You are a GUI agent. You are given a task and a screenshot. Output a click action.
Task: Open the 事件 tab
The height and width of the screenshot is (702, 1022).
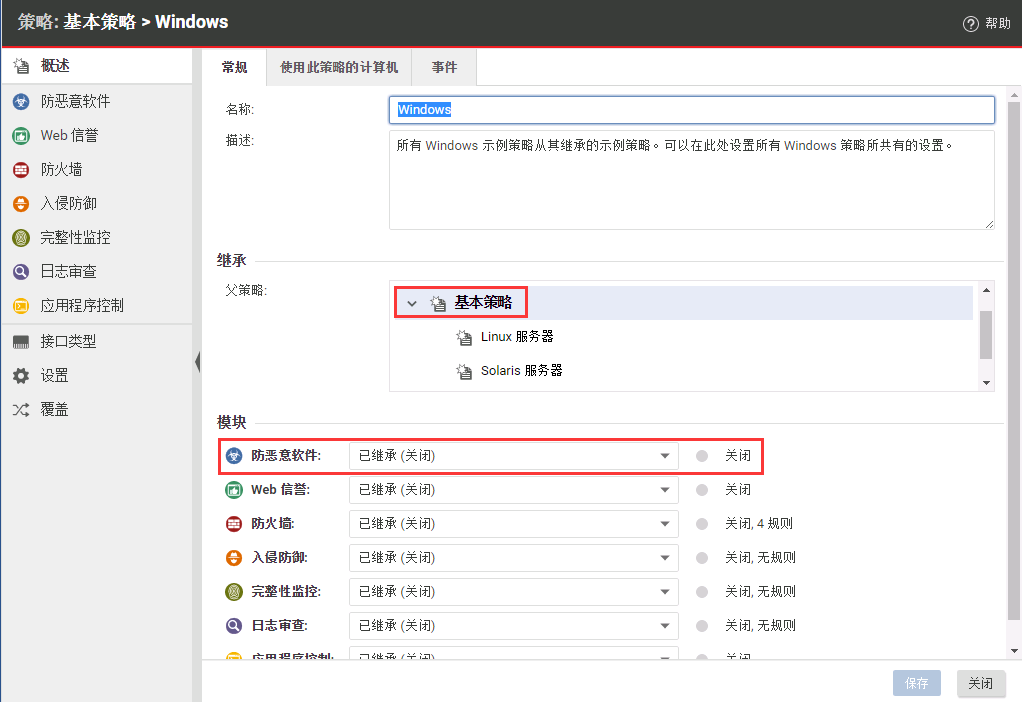click(x=444, y=67)
